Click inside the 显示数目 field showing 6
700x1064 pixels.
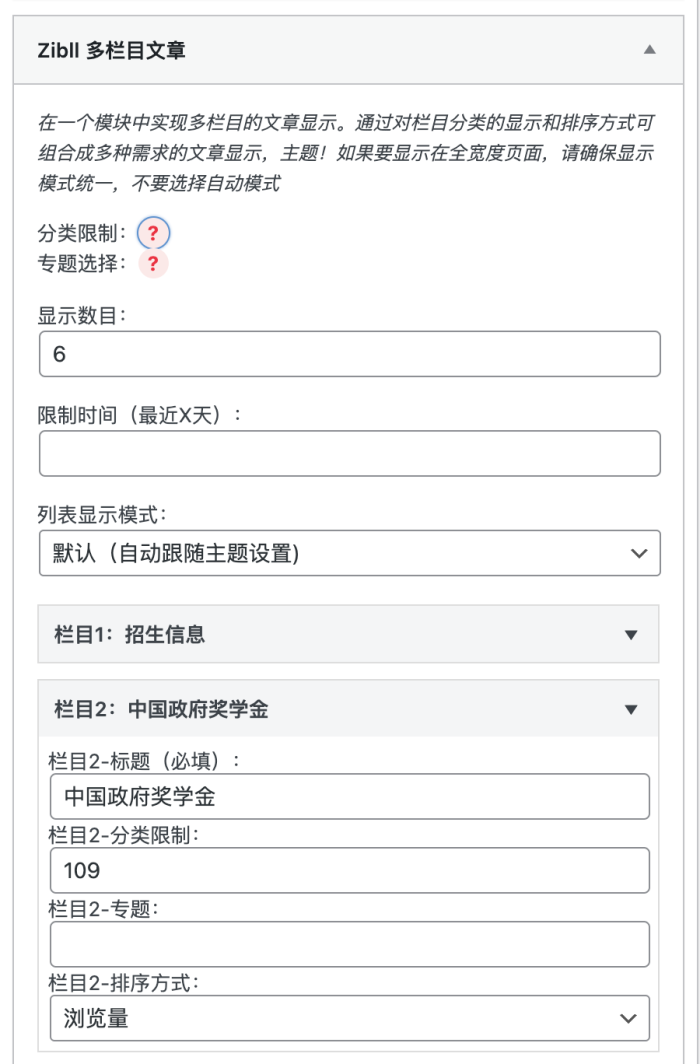[350, 353]
